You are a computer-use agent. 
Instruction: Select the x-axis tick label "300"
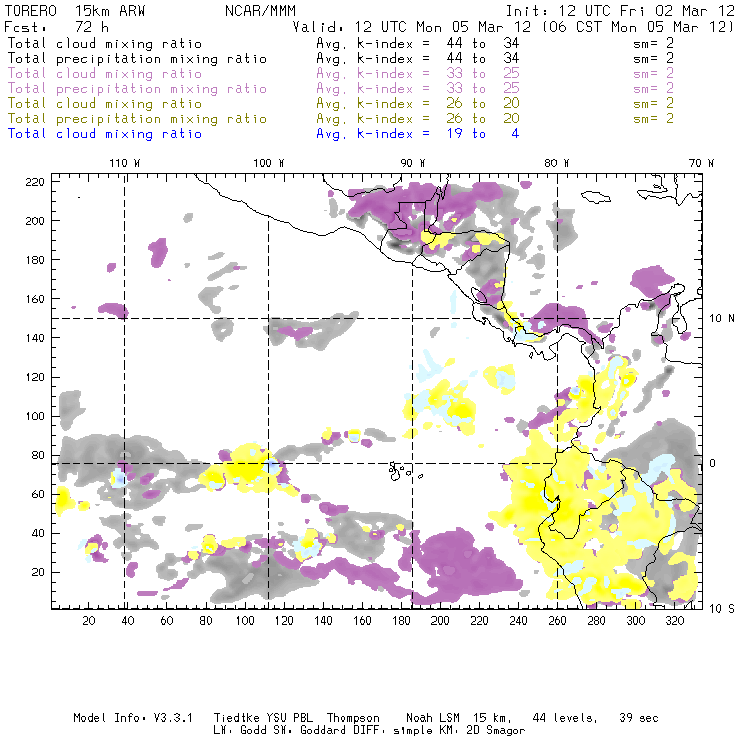click(x=636, y=621)
